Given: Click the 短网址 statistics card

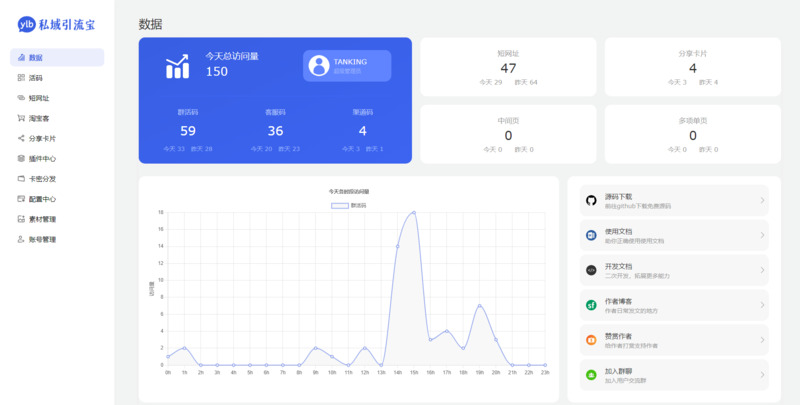Looking at the screenshot, I should click(508, 68).
